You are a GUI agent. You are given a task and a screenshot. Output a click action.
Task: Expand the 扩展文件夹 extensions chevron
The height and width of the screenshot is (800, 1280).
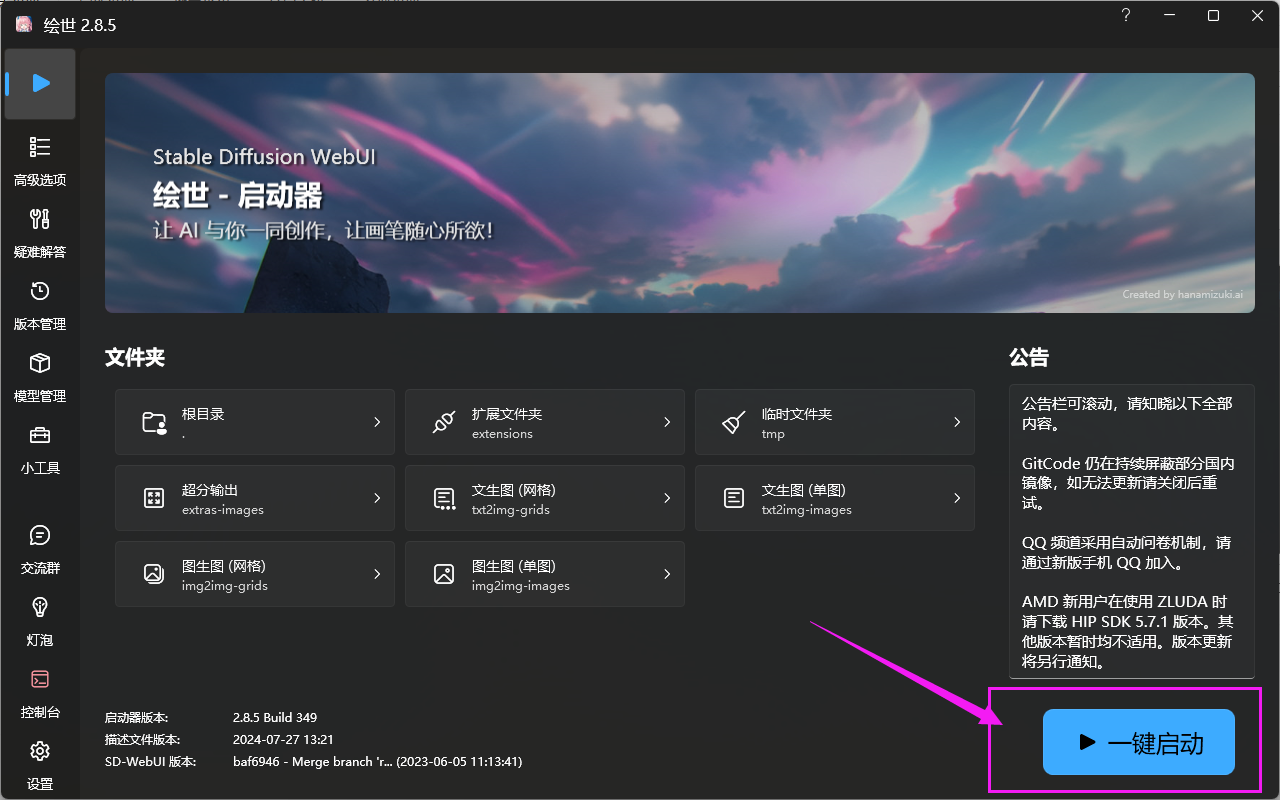click(667, 422)
